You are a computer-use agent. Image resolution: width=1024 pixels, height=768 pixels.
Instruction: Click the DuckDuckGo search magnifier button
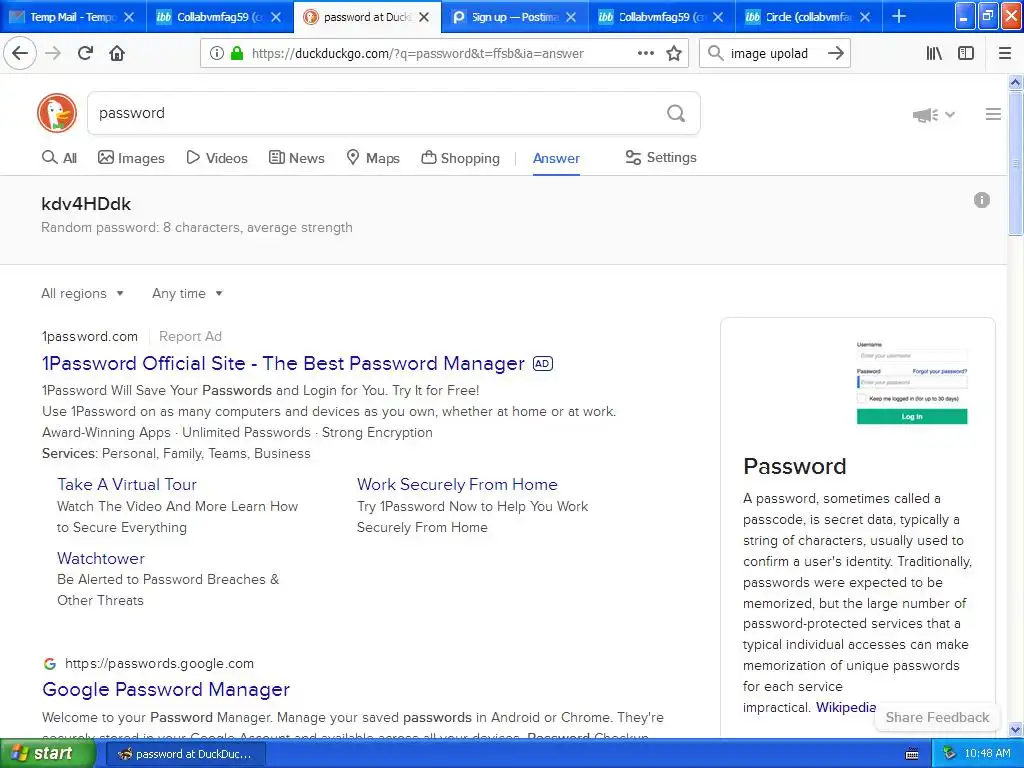tap(676, 113)
